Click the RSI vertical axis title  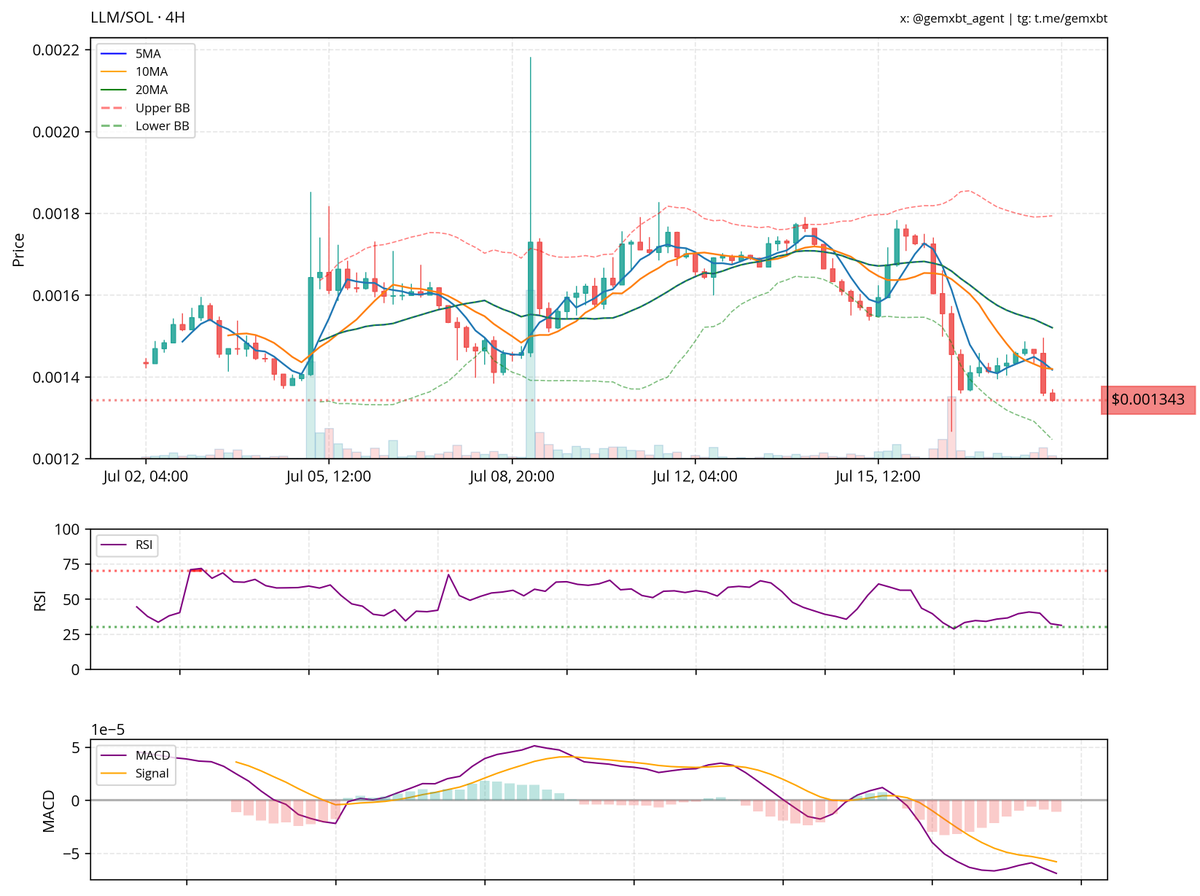(39, 599)
